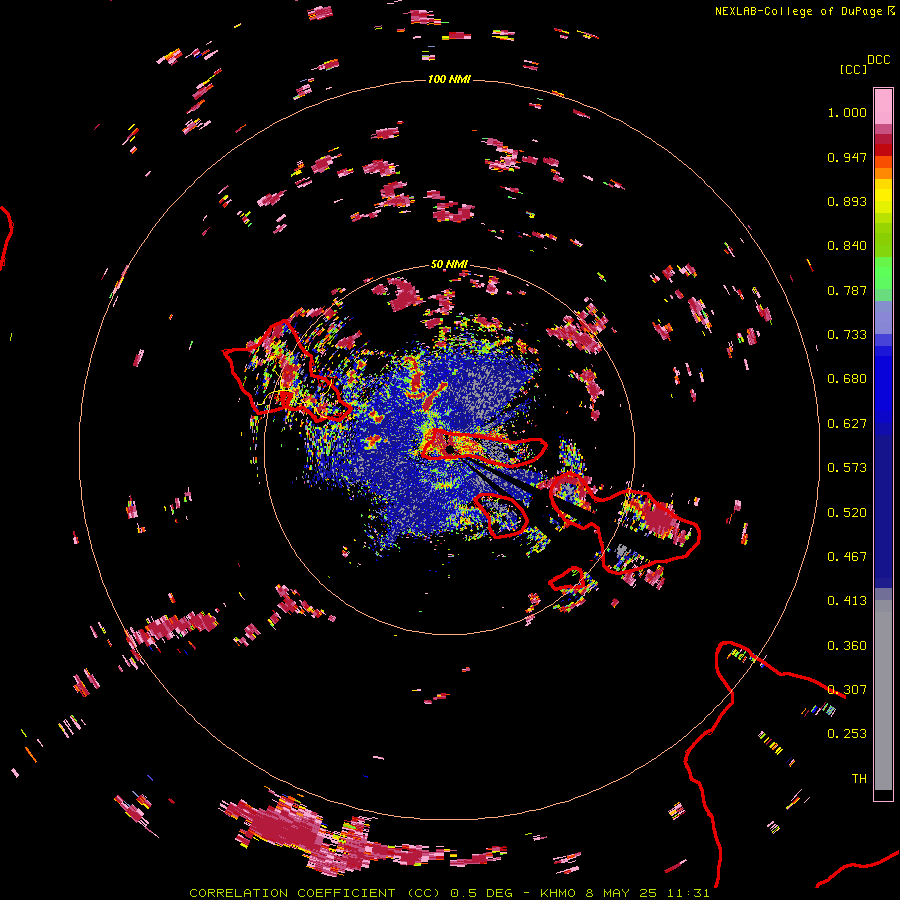Click the [CC] units label
900x900 pixels.
853,69
